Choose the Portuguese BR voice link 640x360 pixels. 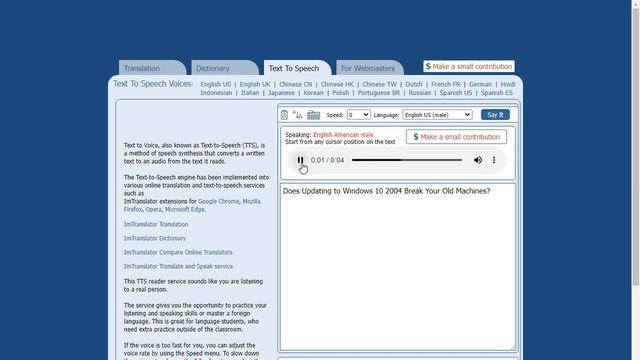(379, 93)
